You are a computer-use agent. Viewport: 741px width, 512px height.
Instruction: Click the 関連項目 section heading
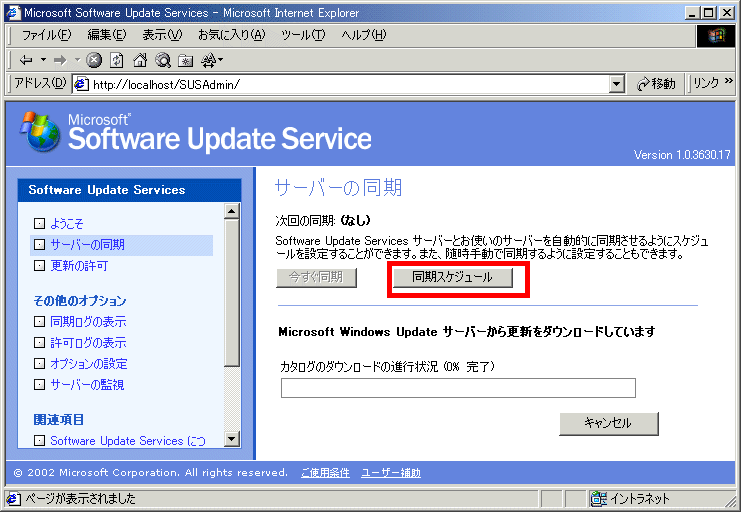click(x=59, y=419)
